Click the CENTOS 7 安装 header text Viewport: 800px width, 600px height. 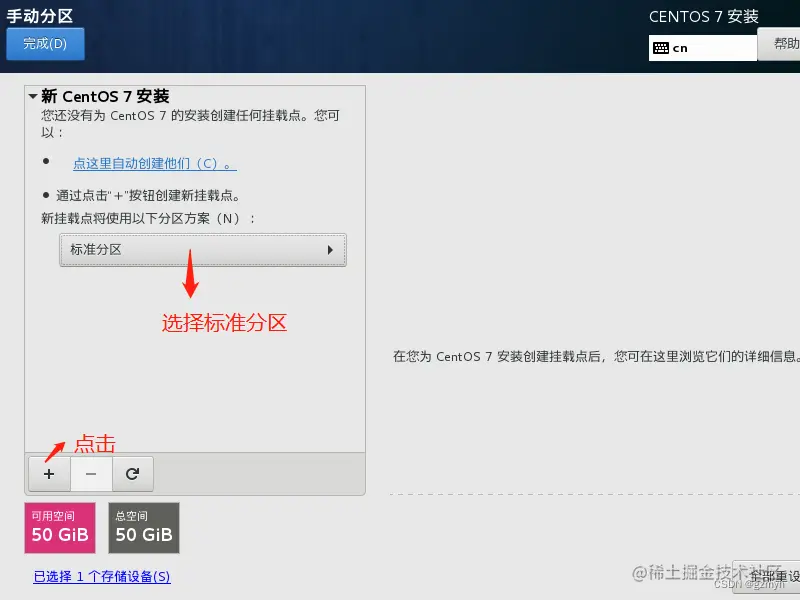point(704,17)
